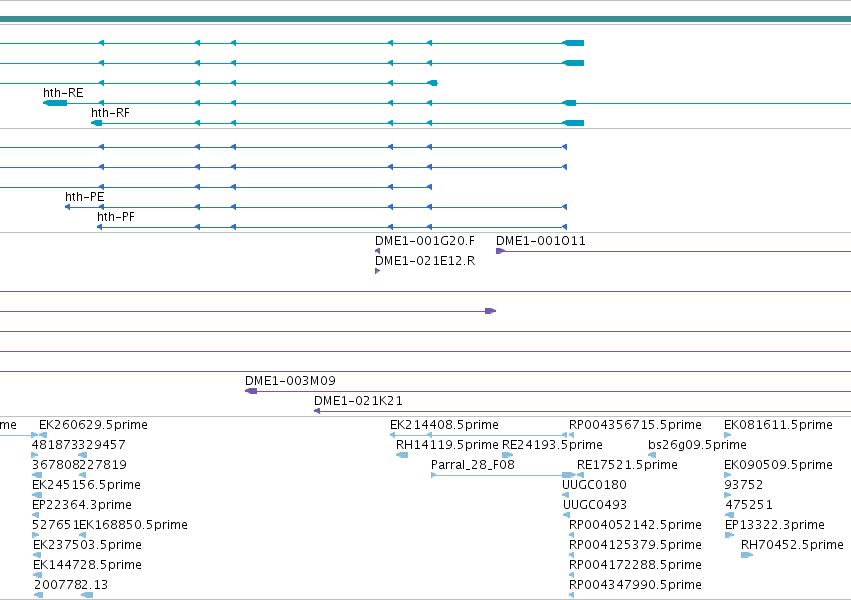Select the RP004052142.5prime label
The height and width of the screenshot is (600, 851).
[636, 525]
